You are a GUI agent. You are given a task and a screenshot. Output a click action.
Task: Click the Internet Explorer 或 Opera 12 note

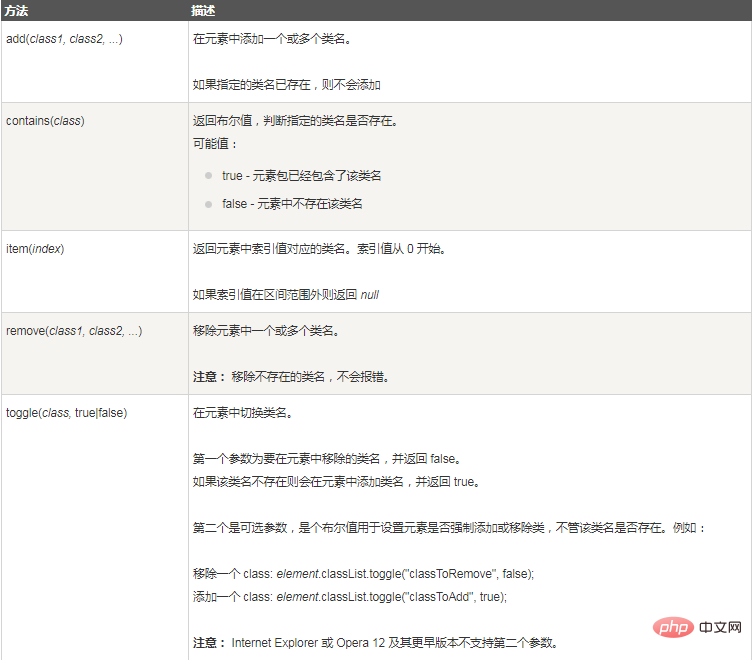pos(376,643)
